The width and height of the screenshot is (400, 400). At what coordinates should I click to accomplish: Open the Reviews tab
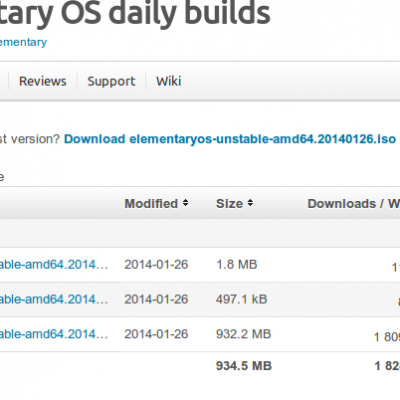tap(43, 81)
